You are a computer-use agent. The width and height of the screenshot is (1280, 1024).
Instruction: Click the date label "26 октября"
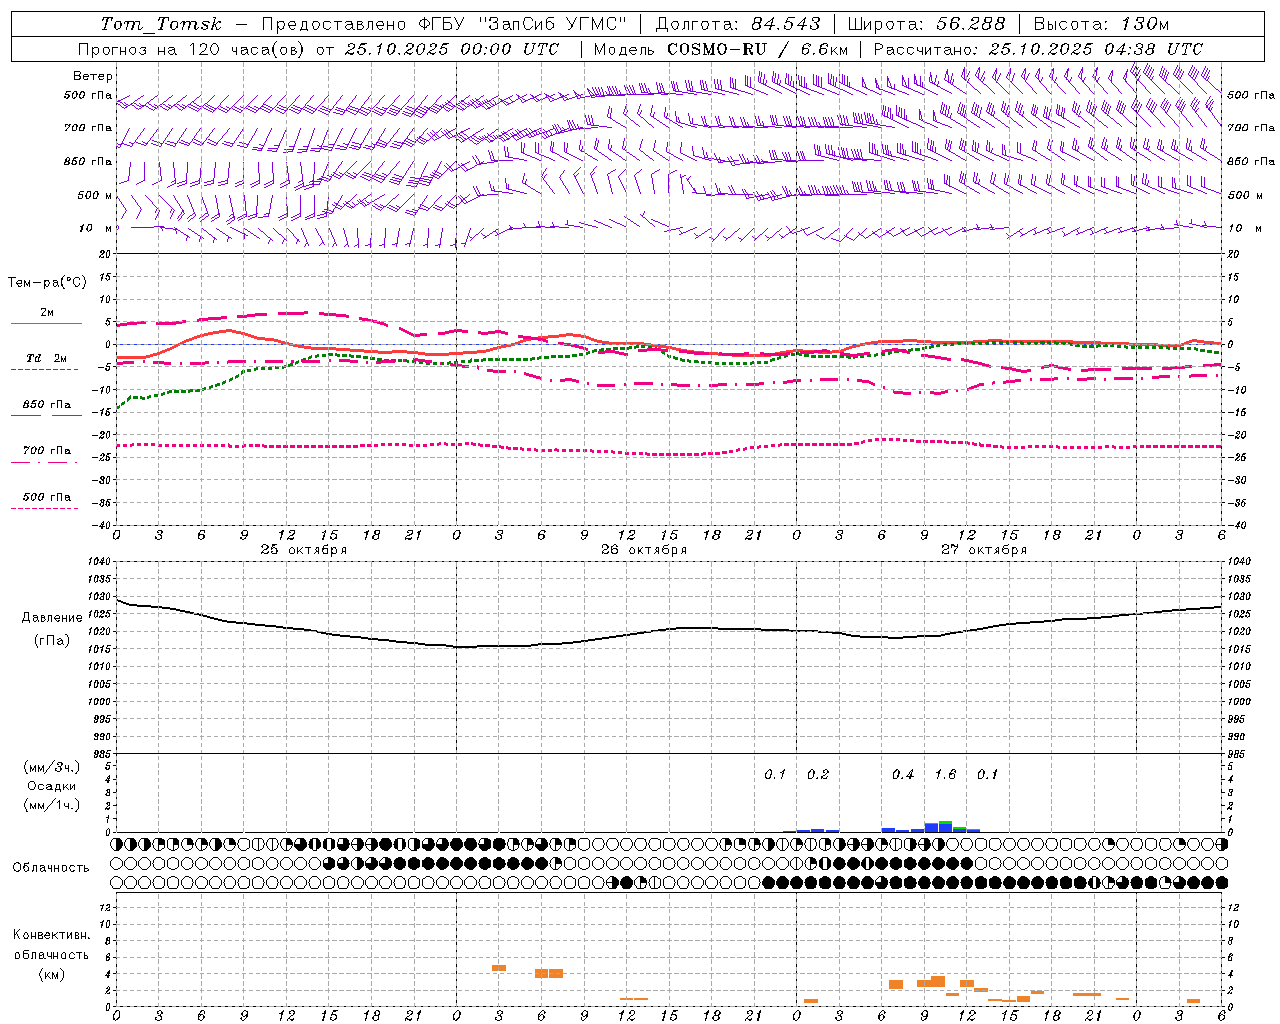tap(644, 550)
